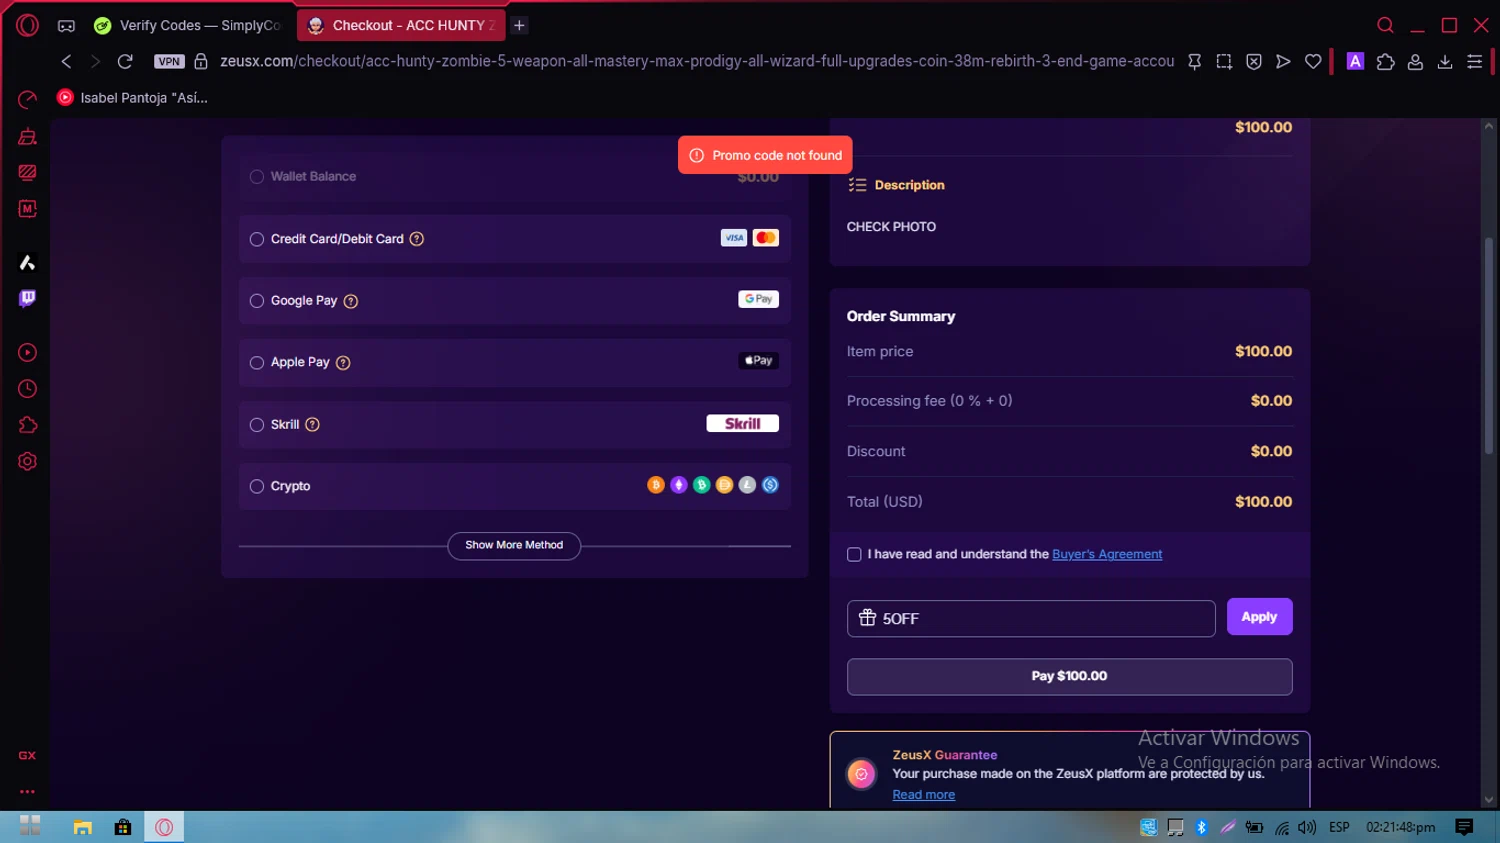Click the site security lock icon
Screen dimensions: 1500x843
tap(201, 61)
